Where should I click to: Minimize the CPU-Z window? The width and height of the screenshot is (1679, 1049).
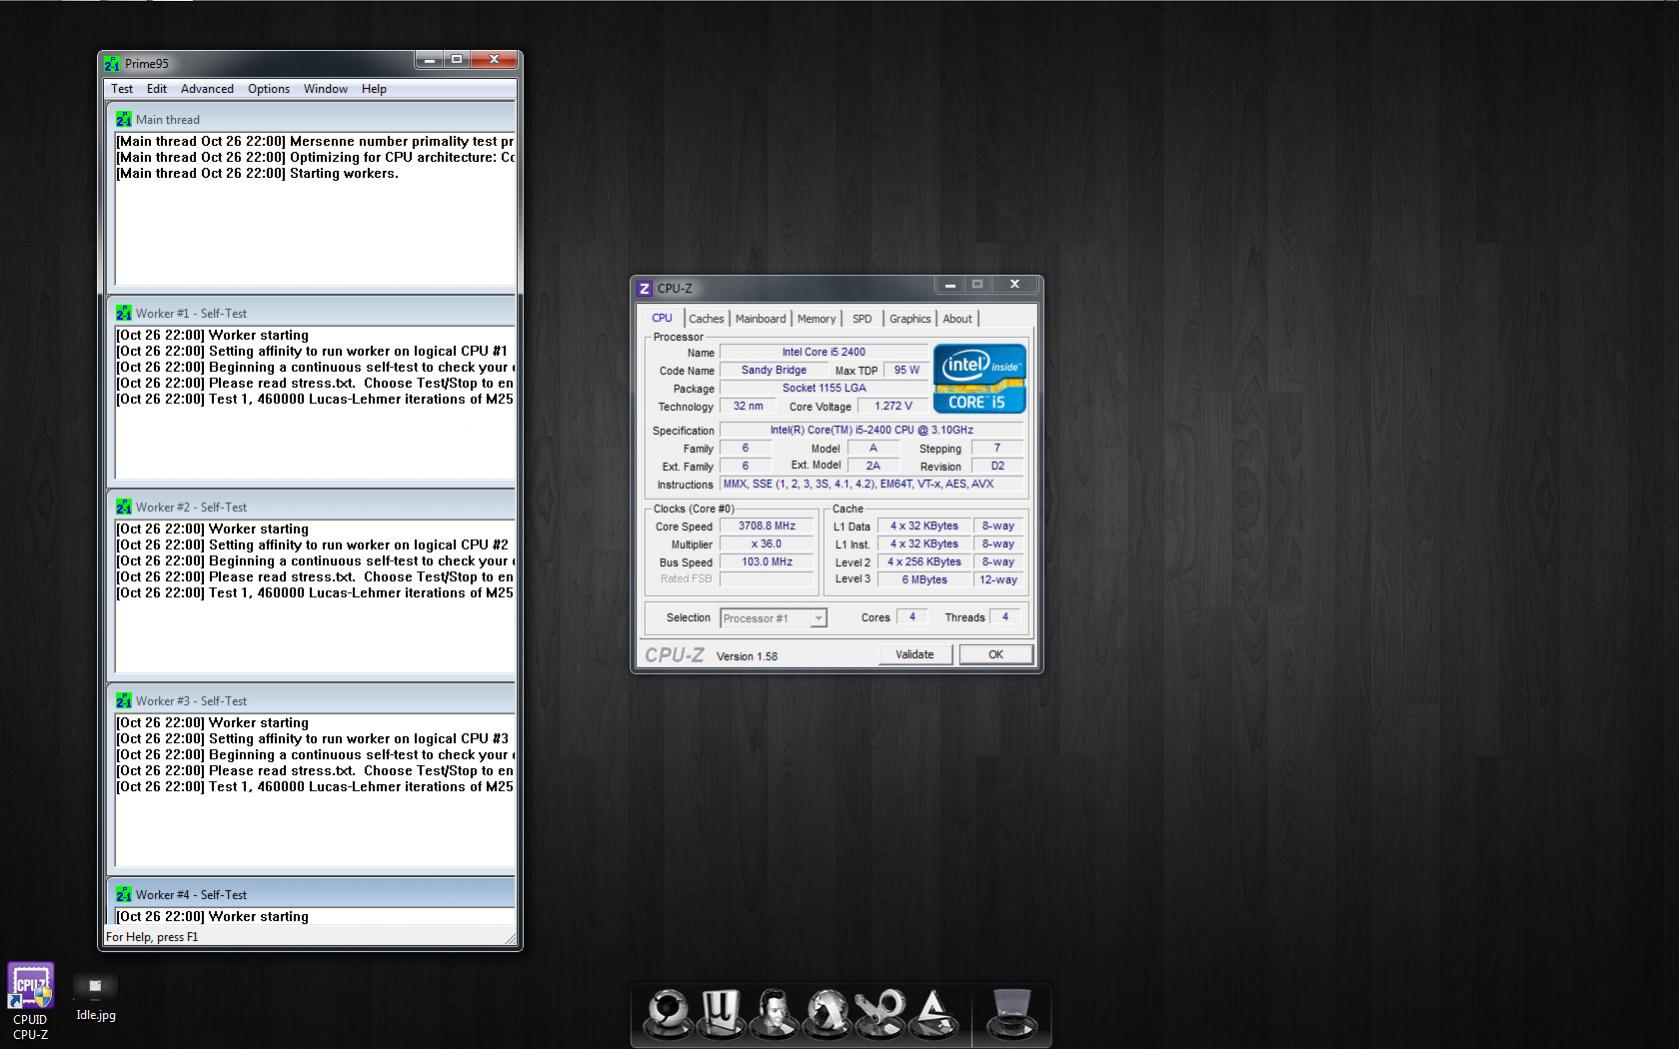click(950, 285)
